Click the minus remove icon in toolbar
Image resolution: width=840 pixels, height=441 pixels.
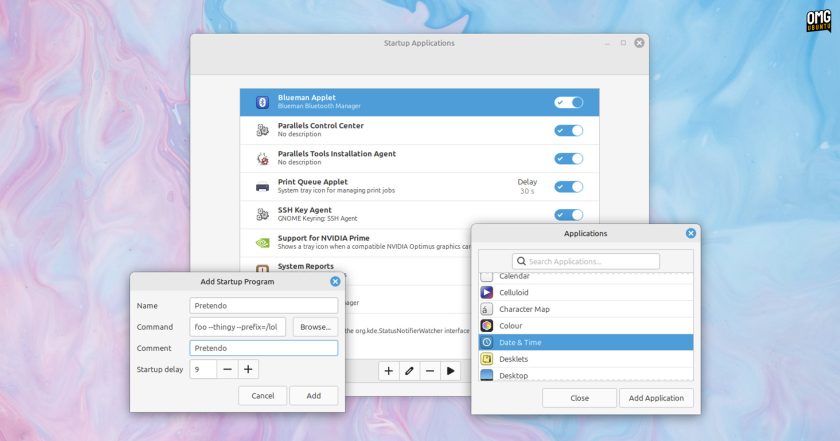[430, 371]
